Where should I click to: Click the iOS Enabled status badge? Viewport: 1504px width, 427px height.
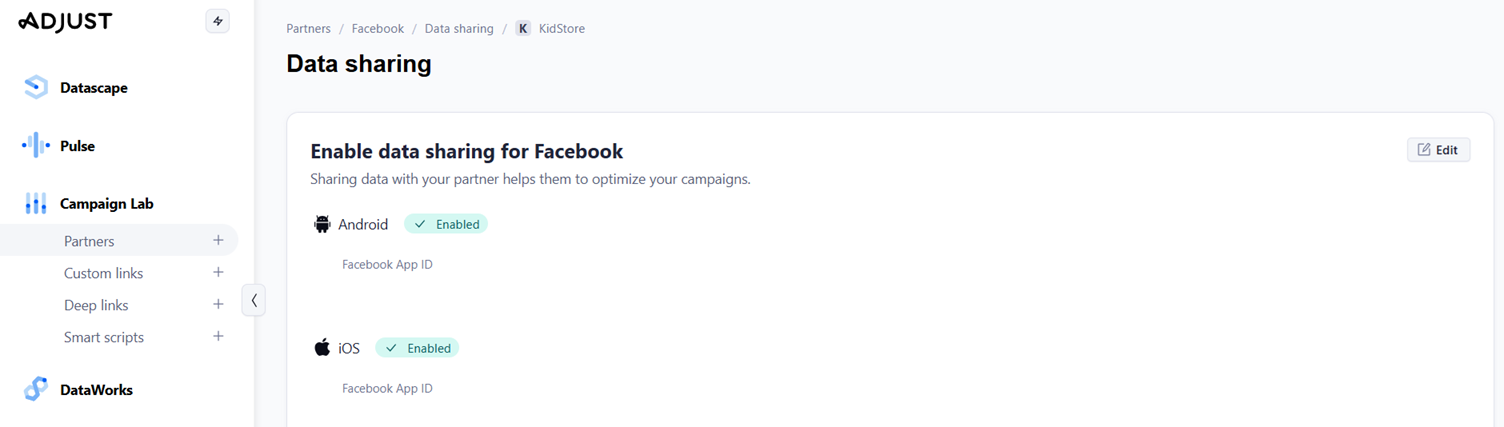tap(417, 348)
